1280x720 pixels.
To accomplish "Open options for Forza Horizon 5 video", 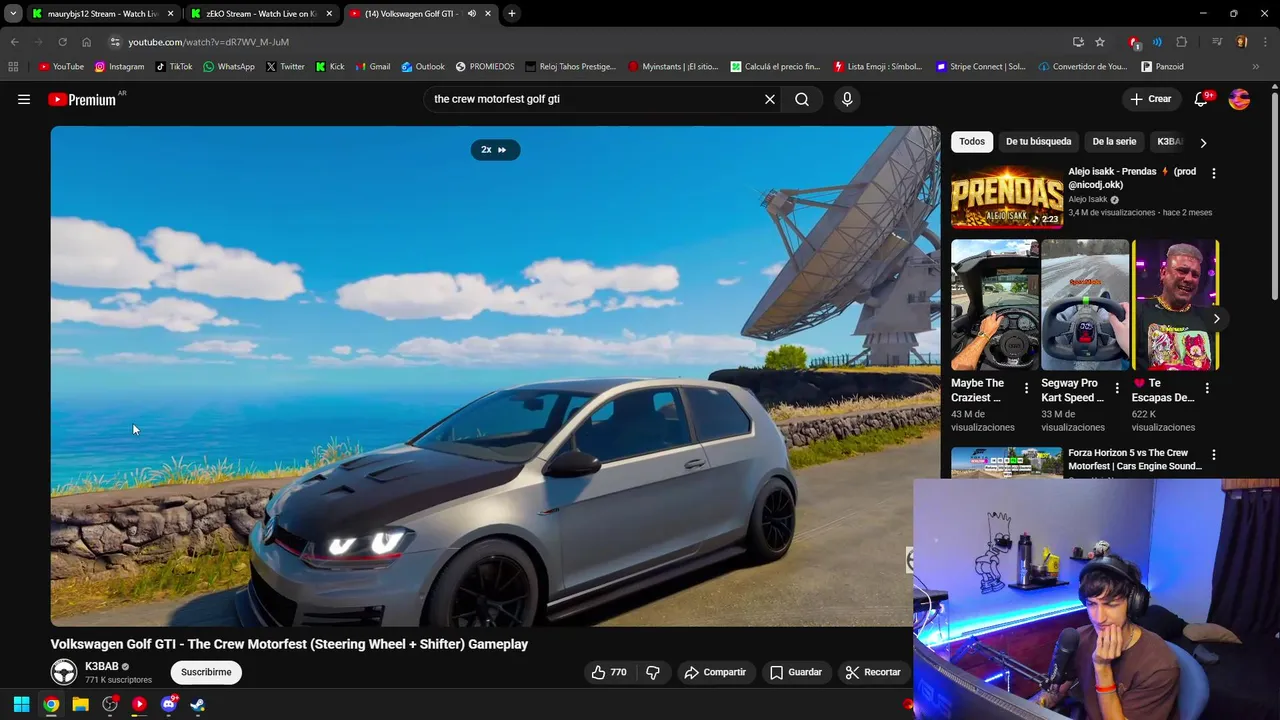I will [x=1214, y=455].
